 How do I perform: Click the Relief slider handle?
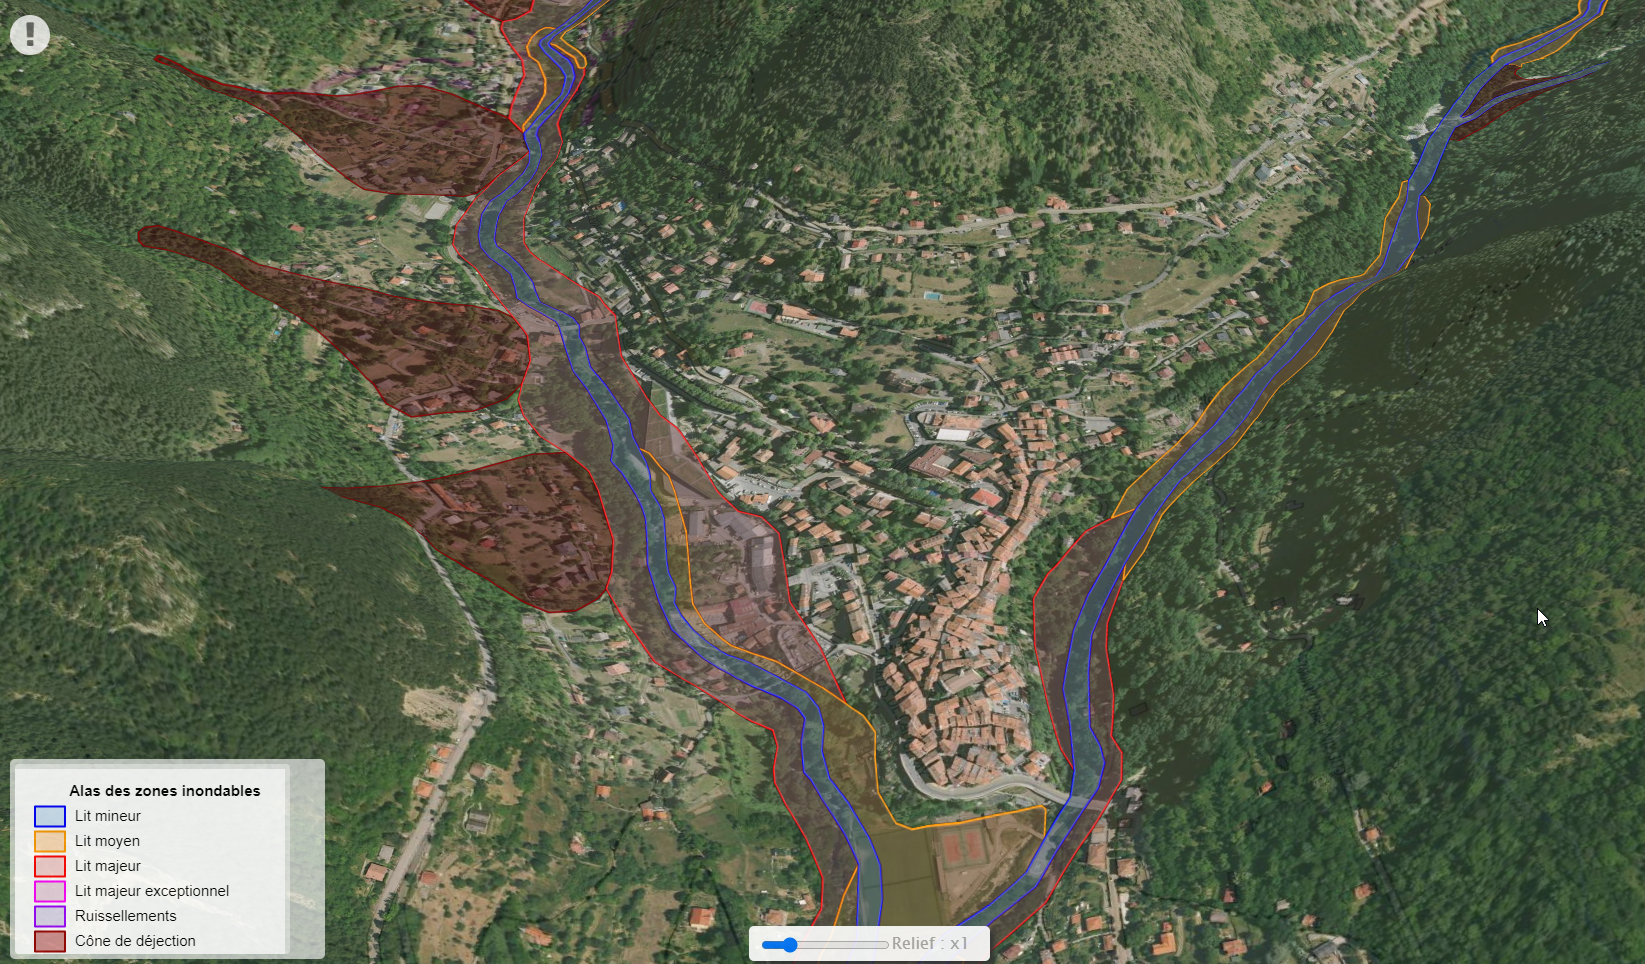pos(789,944)
